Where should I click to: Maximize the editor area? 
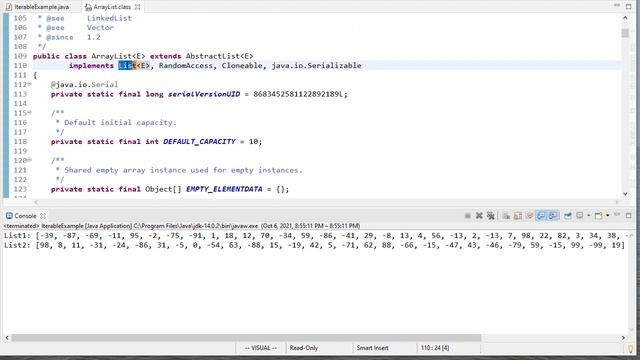point(629,7)
